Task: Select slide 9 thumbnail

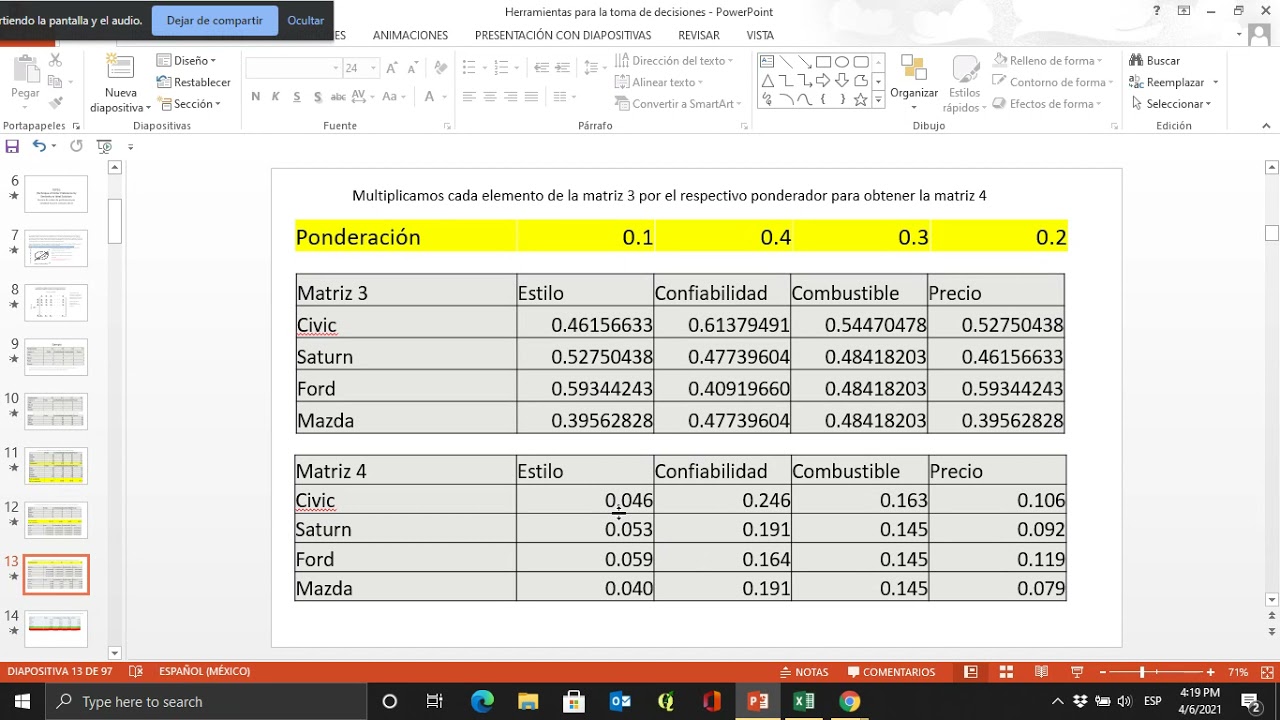Action: click(x=56, y=356)
